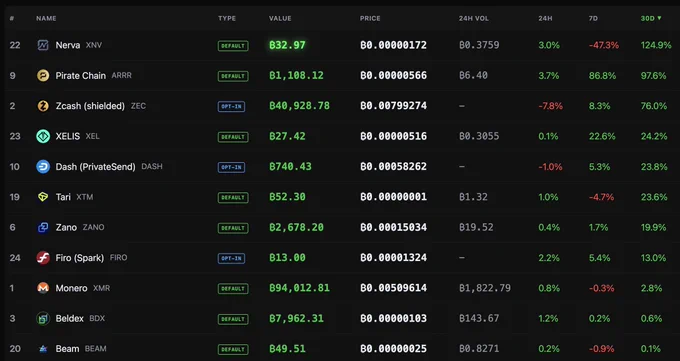
Task: Click the XELIS coin logo
Action: [43, 136]
